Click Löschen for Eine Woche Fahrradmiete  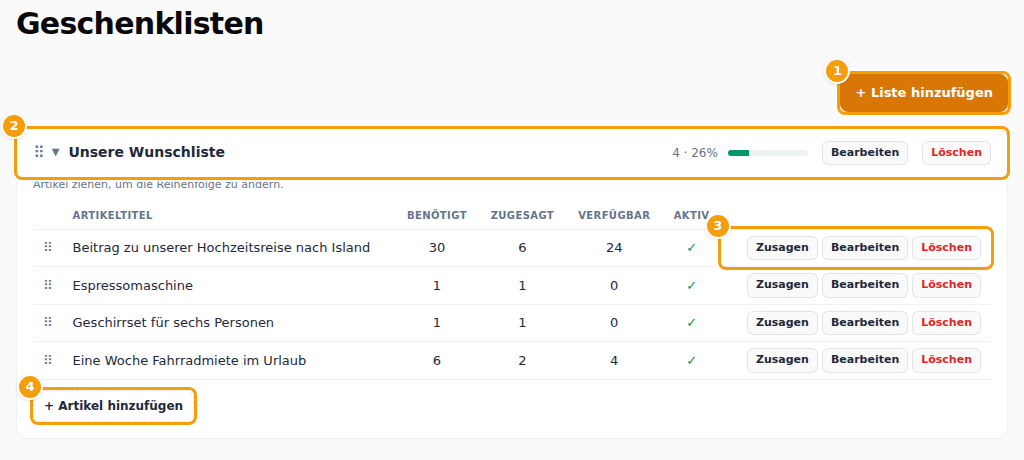pos(946,360)
